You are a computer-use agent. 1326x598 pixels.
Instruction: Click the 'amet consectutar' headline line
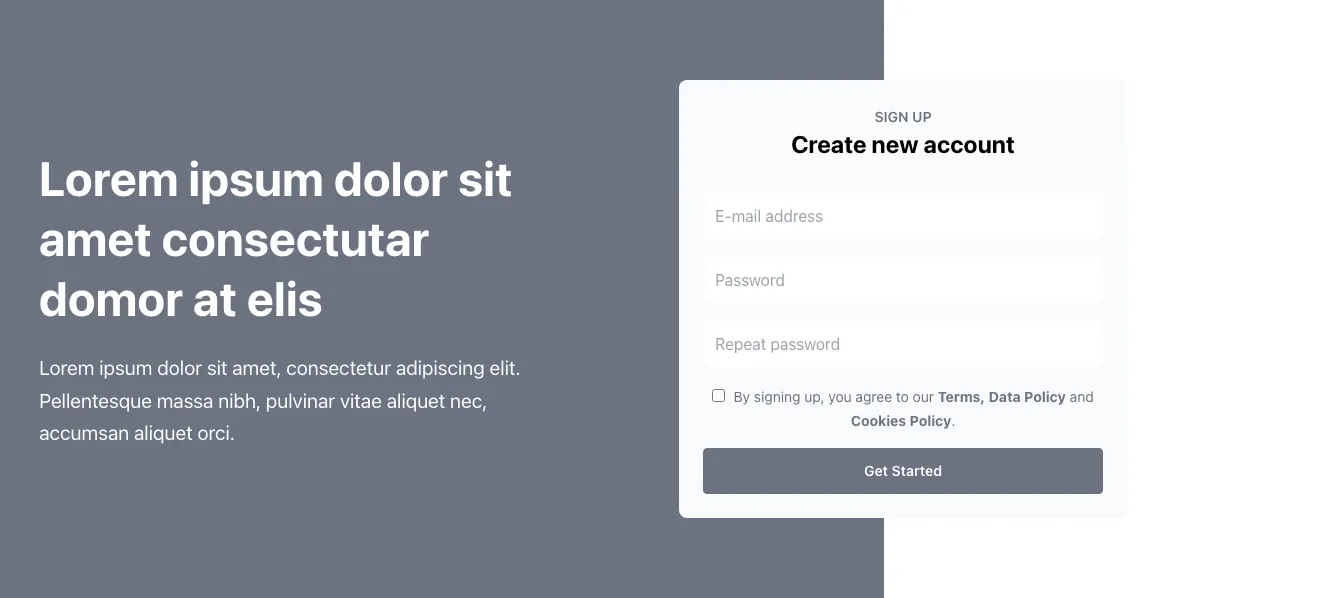[x=233, y=240]
